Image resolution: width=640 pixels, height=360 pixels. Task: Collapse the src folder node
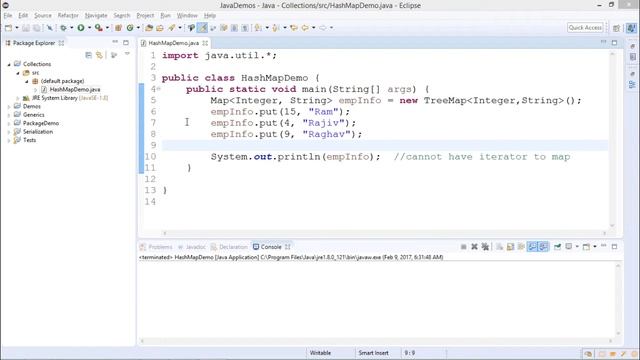click(18, 73)
